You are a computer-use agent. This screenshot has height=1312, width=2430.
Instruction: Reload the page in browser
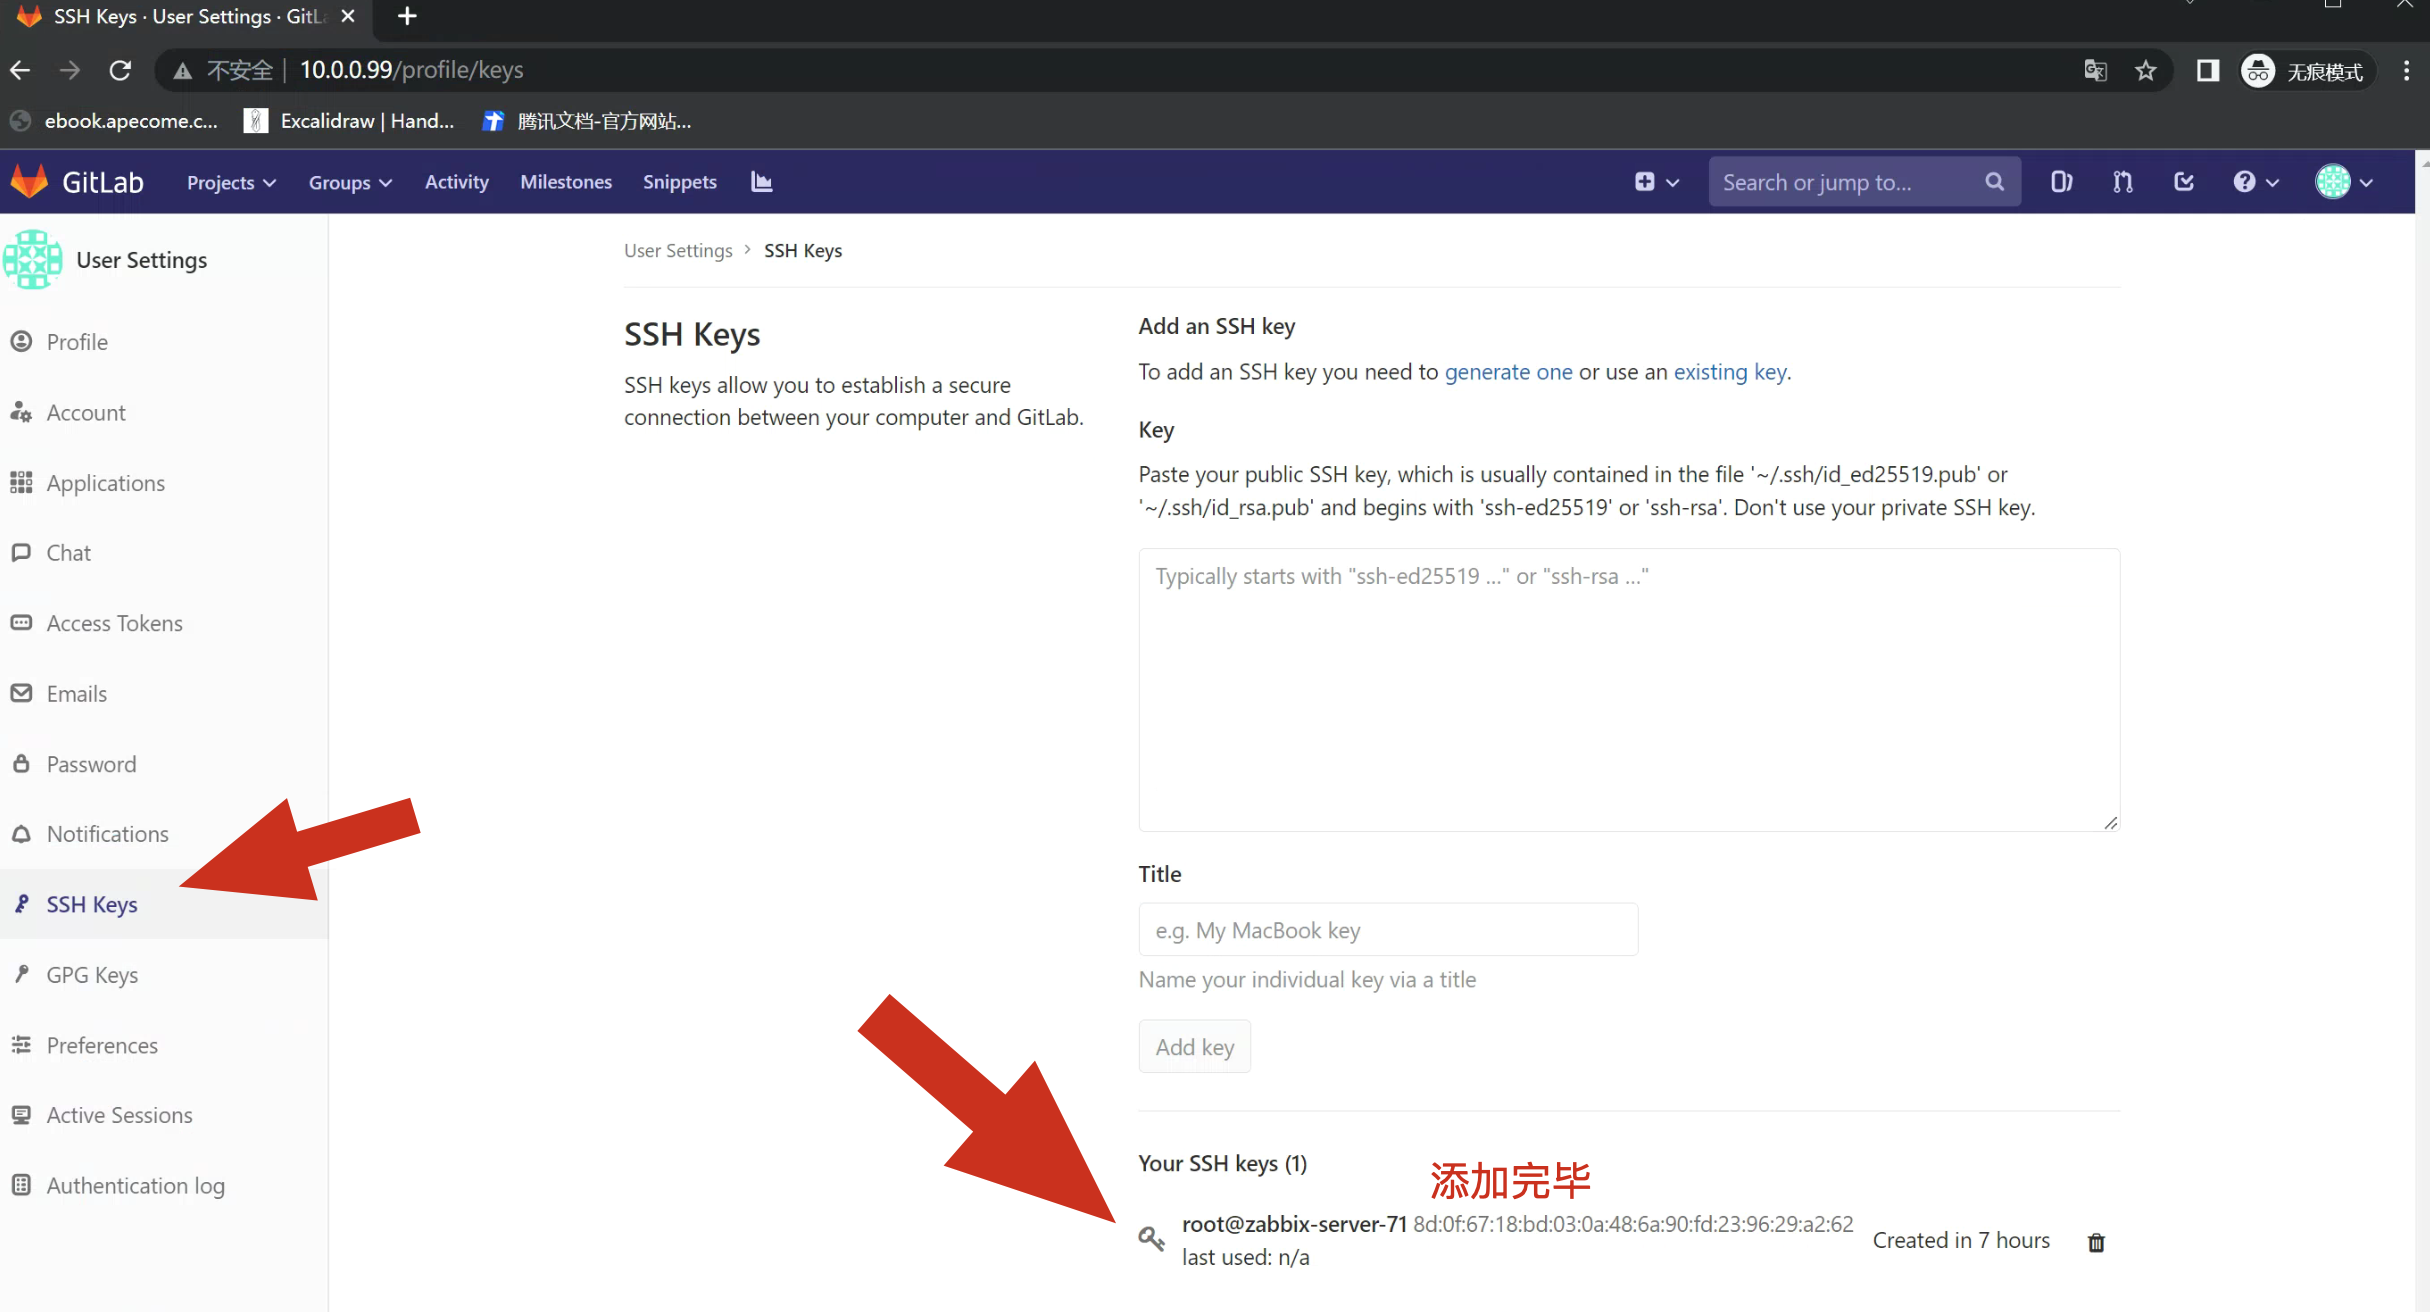click(120, 70)
